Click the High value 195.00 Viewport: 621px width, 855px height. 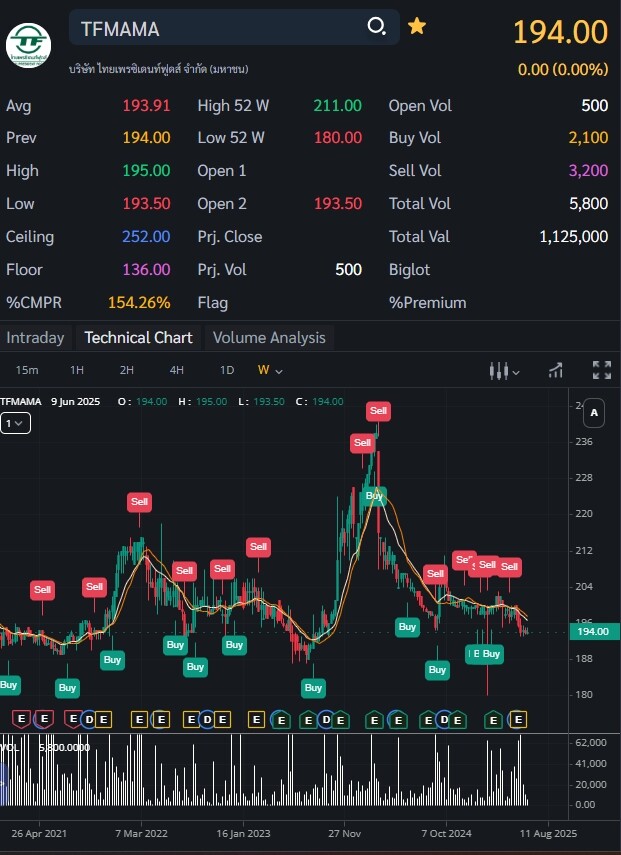pyautogui.click(x=146, y=171)
